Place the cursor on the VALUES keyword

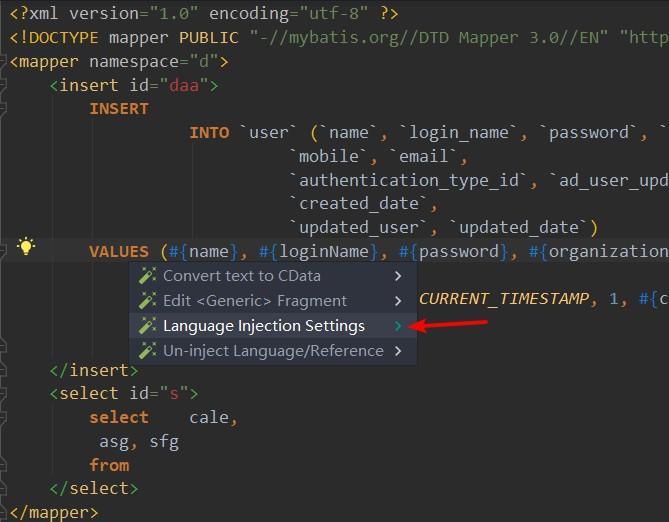coord(118,252)
